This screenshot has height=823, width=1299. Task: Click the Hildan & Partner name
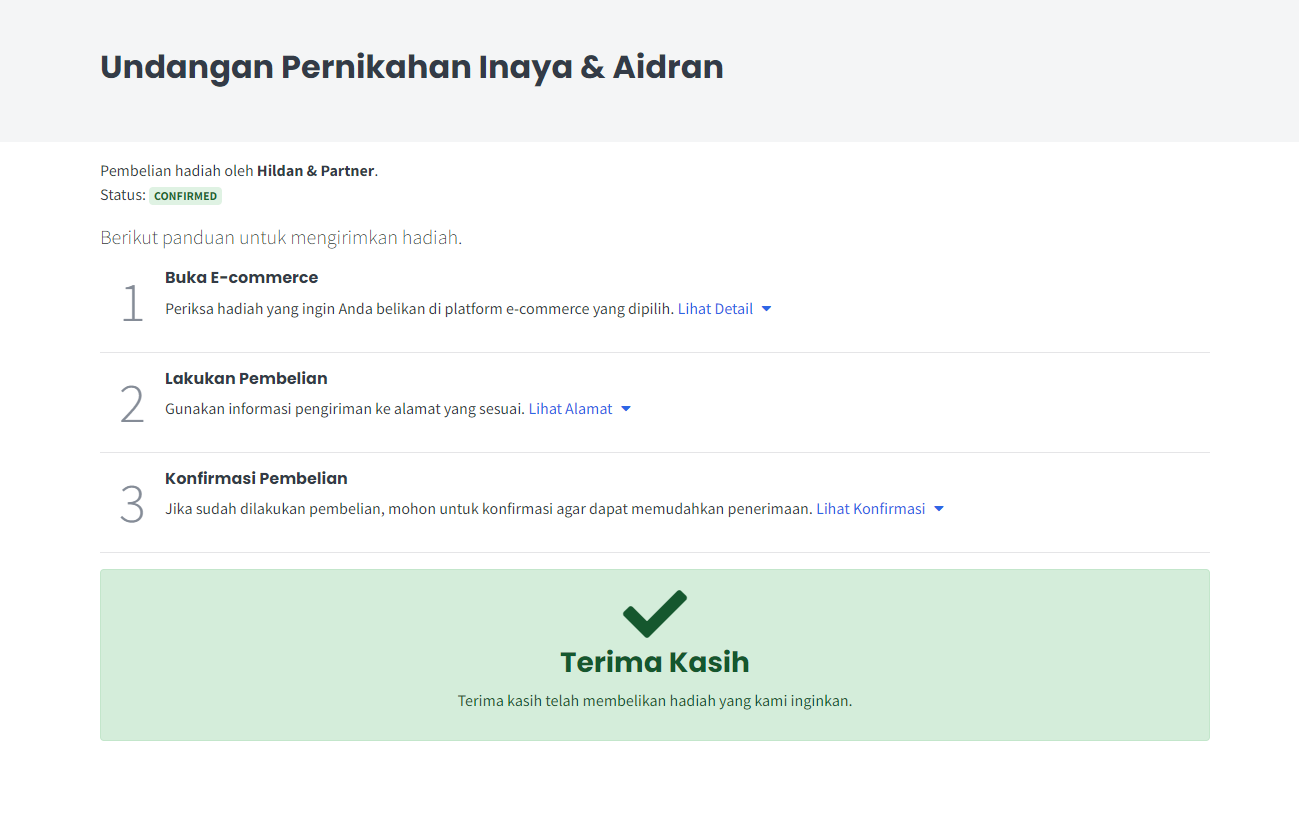315,171
